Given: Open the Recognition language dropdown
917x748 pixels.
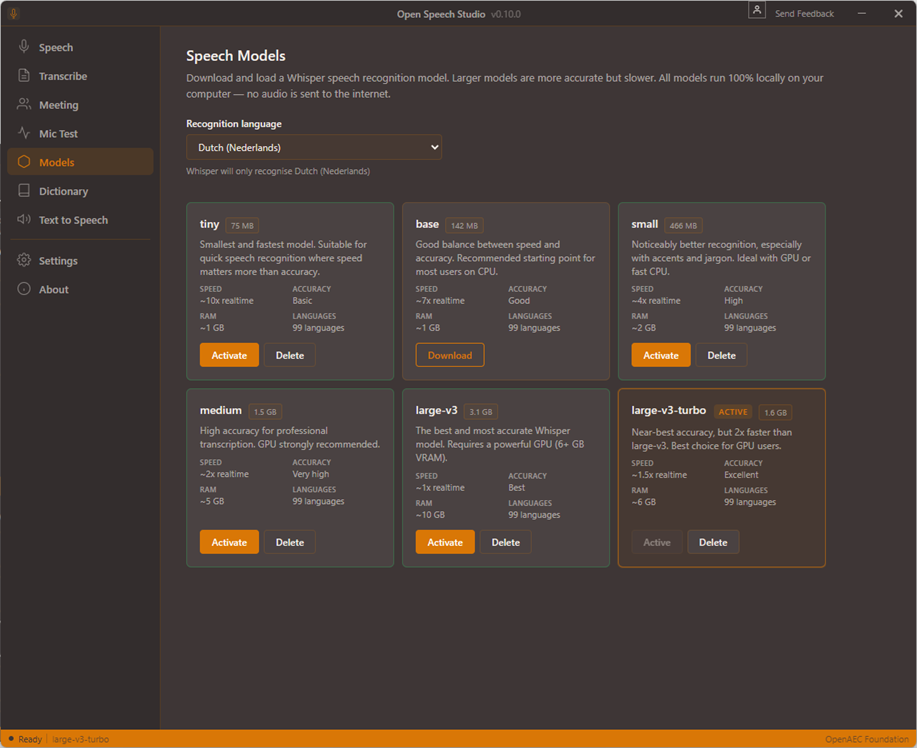Looking at the screenshot, I should [314, 147].
